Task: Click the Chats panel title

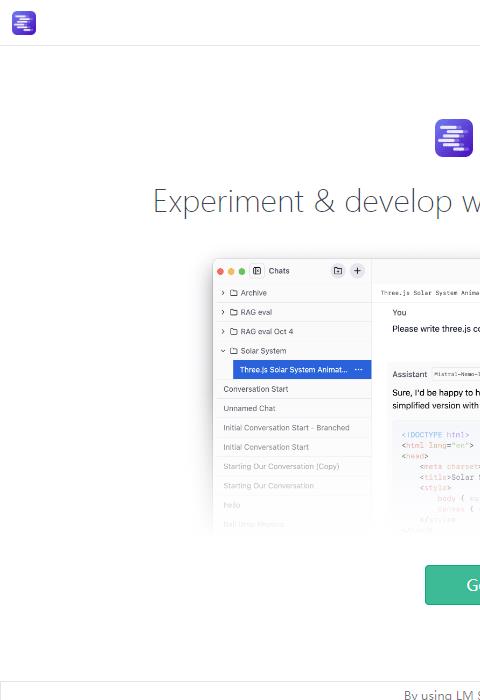Action: point(279,271)
